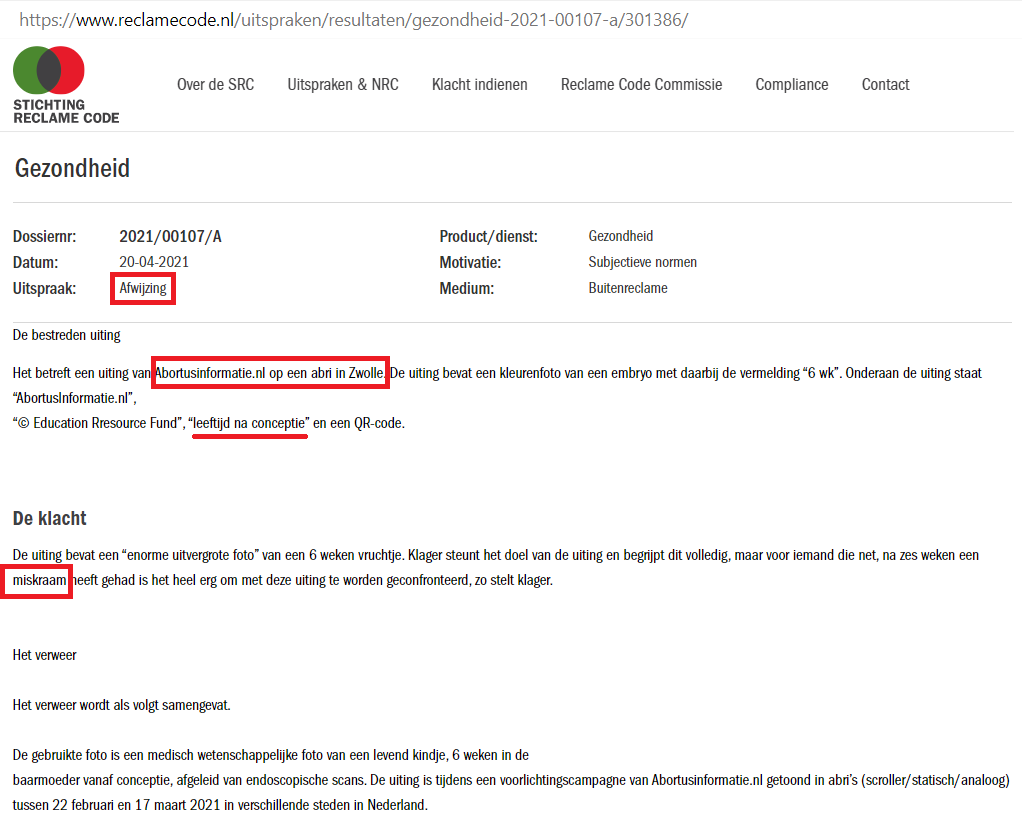Viewport: 1022px width, 817px height.
Task: Click the word miskraam in the complaint
Action: 40,580
